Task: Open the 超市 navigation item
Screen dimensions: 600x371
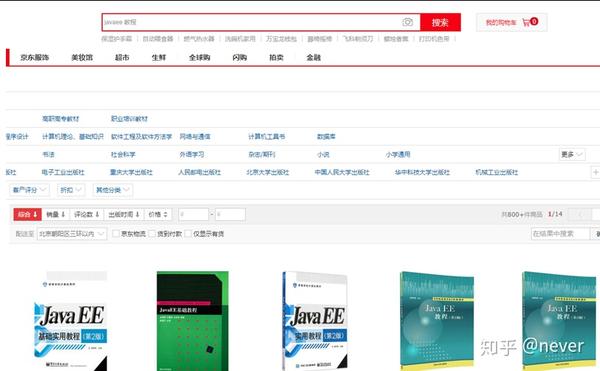Action: click(122, 57)
